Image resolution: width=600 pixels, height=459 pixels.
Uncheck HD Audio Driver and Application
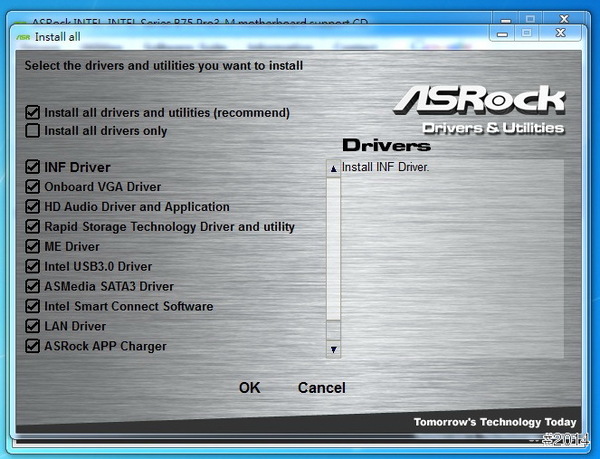(34, 207)
